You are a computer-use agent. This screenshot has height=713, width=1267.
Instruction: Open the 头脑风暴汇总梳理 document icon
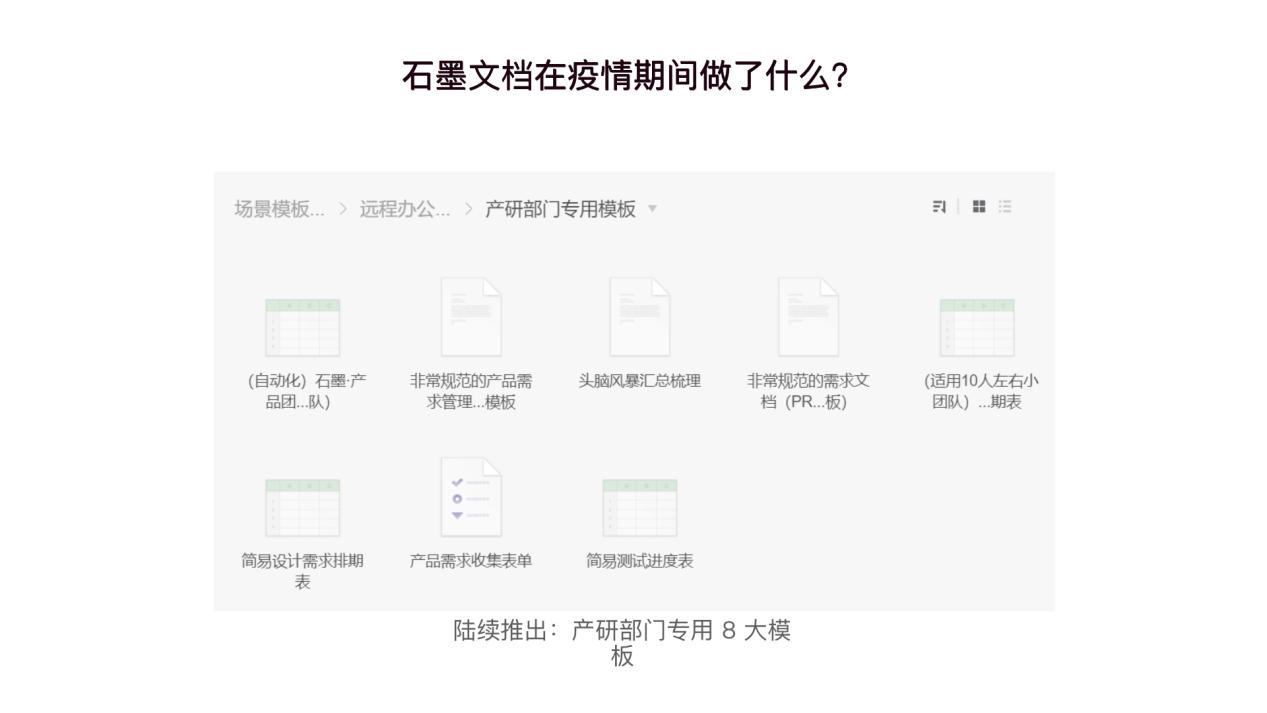pyautogui.click(x=640, y=317)
